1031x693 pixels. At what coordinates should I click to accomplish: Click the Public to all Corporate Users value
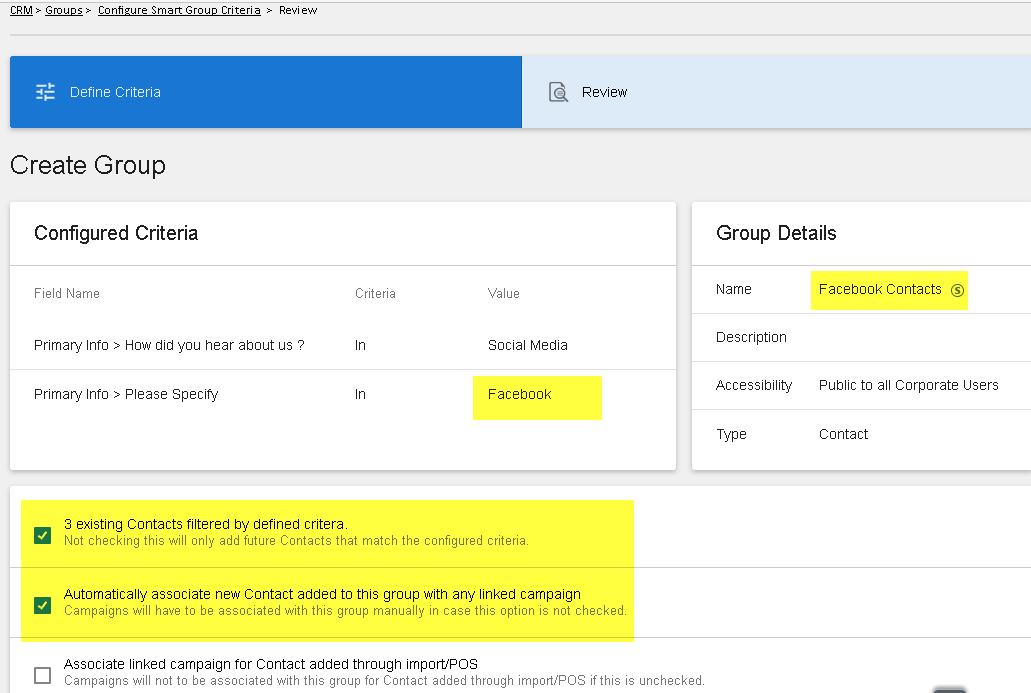[908, 385]
